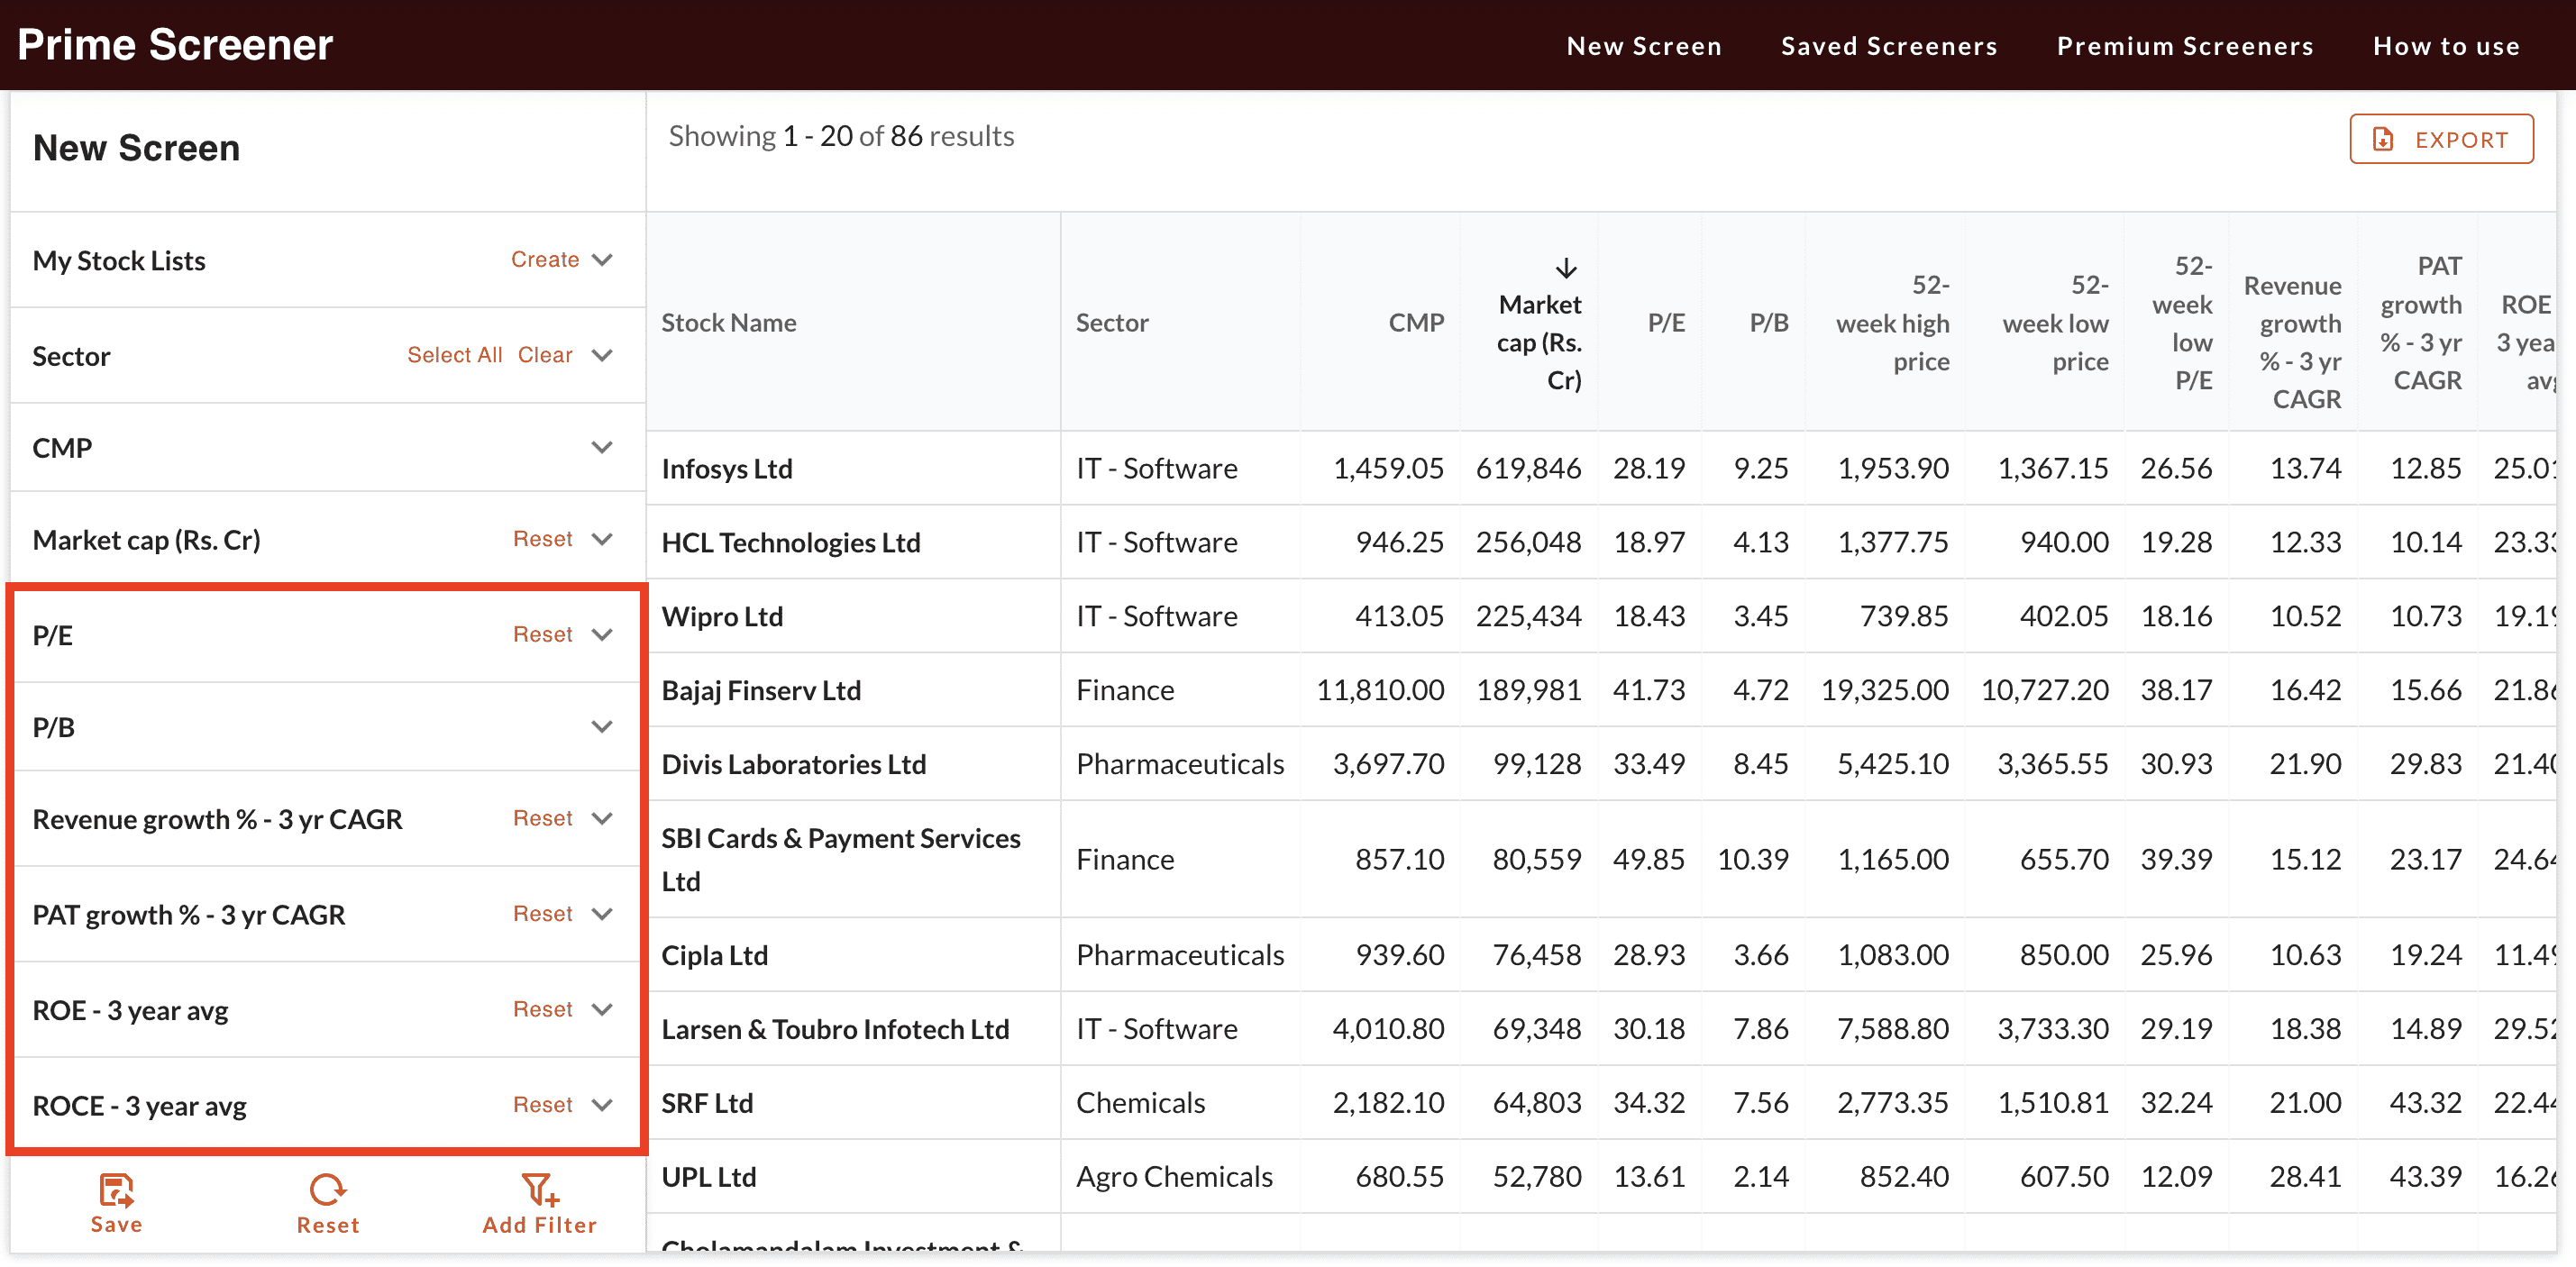This screenshot has height=1267, width=2576.
Task: Sort by the P/E column header
Action: pyautogui.click(x=1666, y=322)
